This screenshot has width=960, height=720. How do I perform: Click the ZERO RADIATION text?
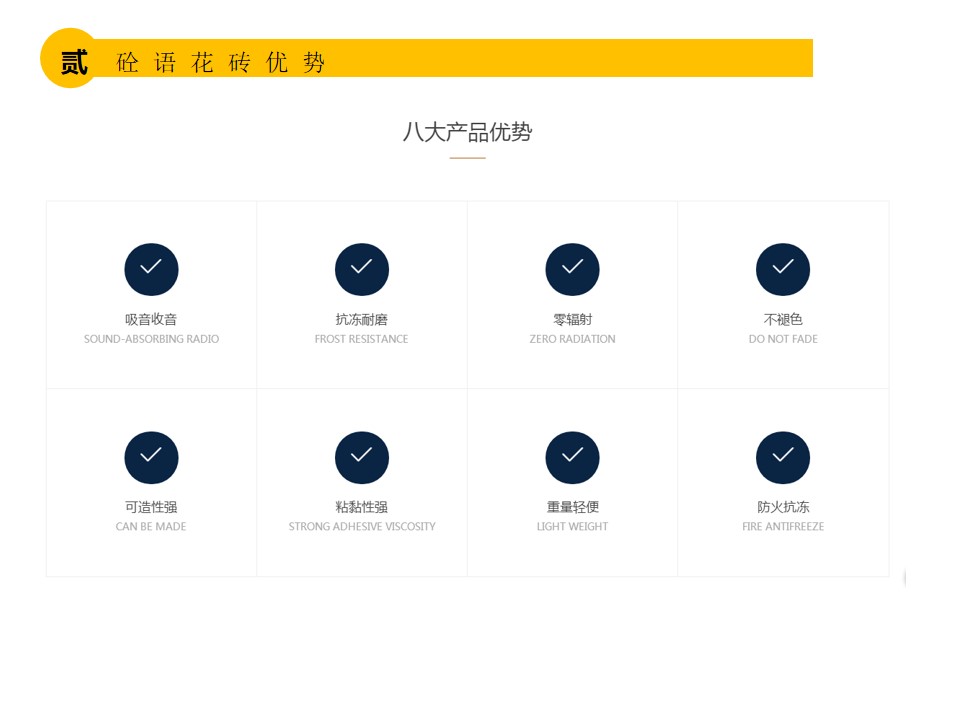click(x=572, y=339)
